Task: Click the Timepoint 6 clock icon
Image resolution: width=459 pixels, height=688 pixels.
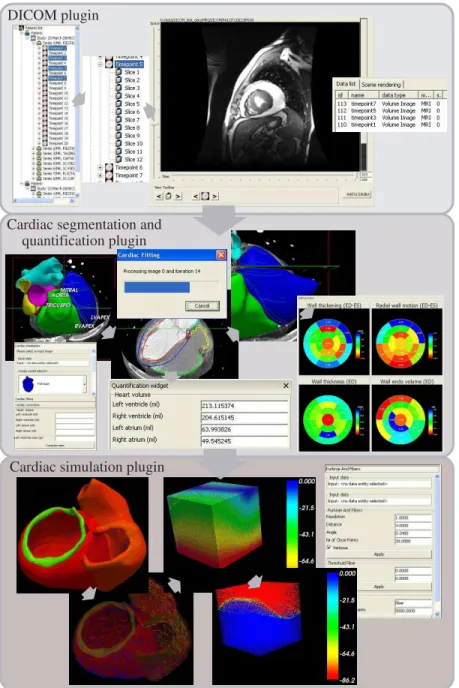Action: pos(109,168)
